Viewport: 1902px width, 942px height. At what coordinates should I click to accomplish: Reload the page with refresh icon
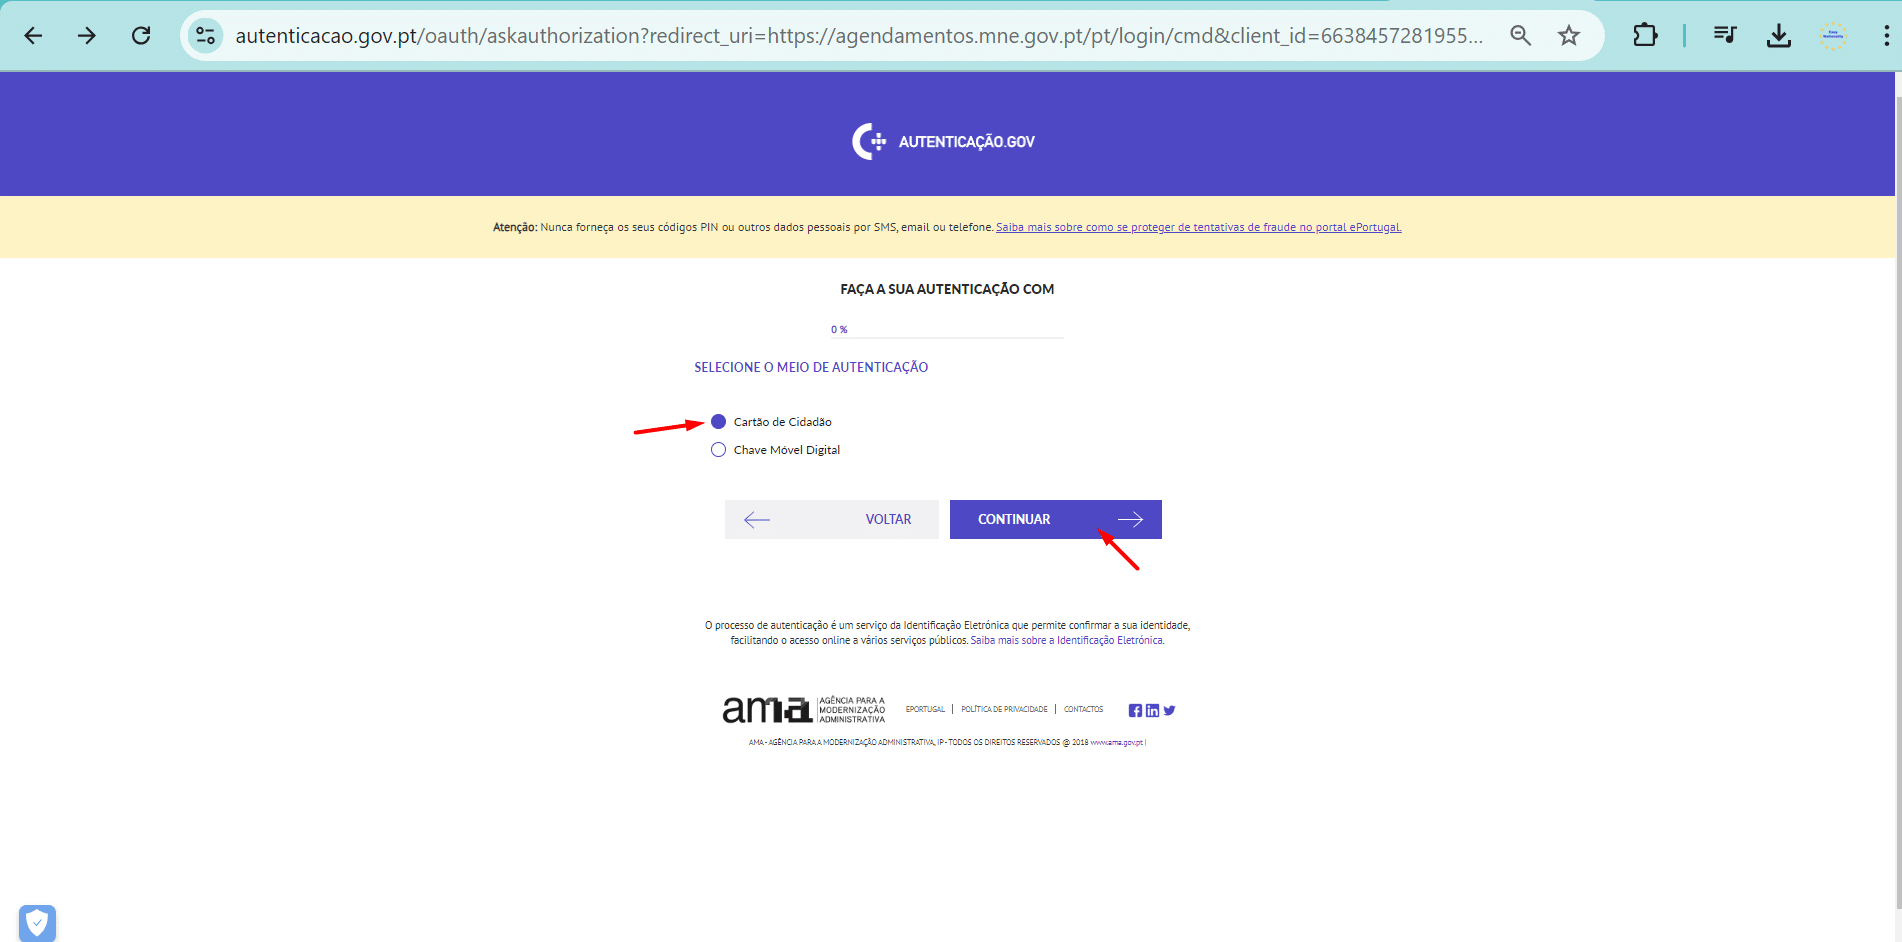141,36
